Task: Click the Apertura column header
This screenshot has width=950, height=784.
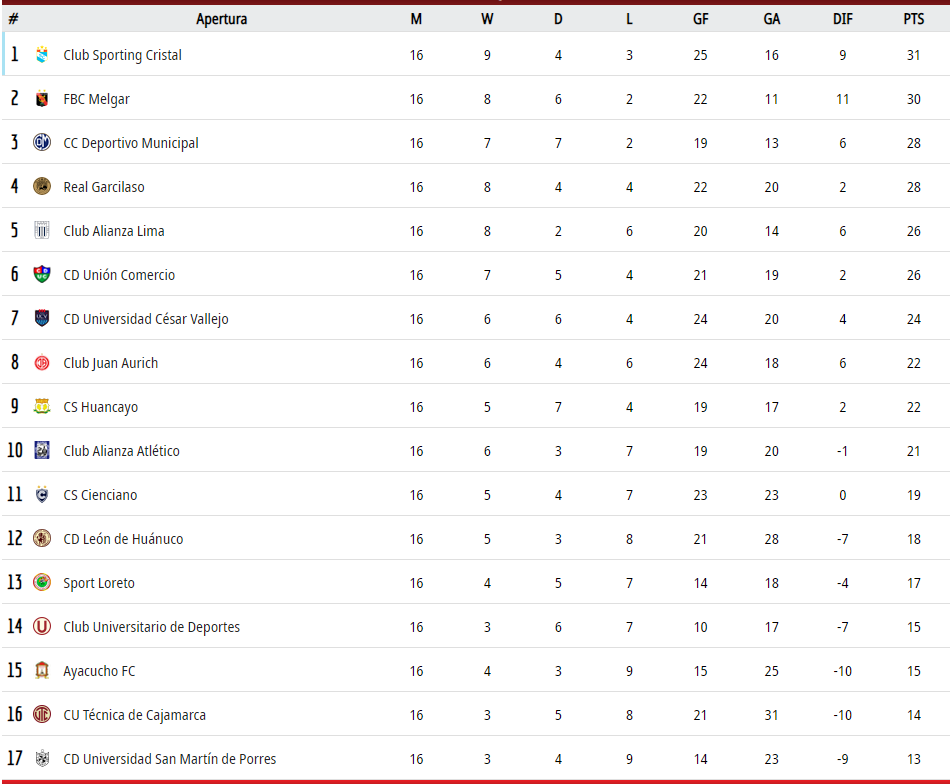Action: point(222,19)
